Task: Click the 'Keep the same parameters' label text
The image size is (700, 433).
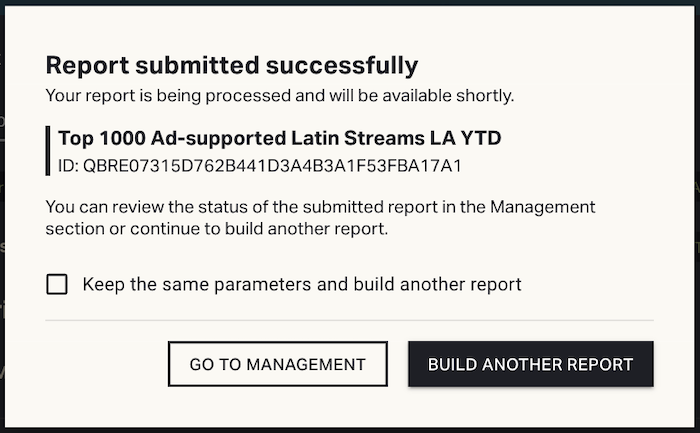Action: [301, 285]
